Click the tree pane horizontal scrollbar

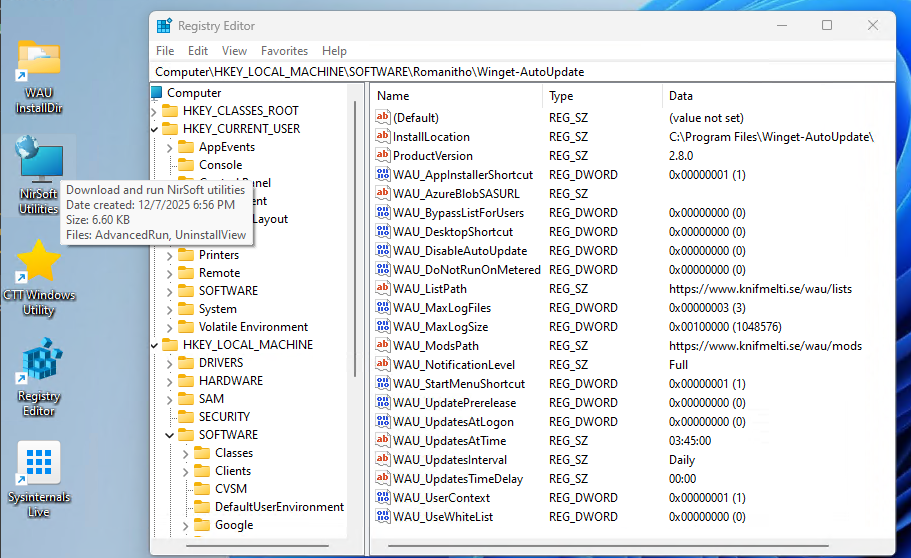click(257, 546)
